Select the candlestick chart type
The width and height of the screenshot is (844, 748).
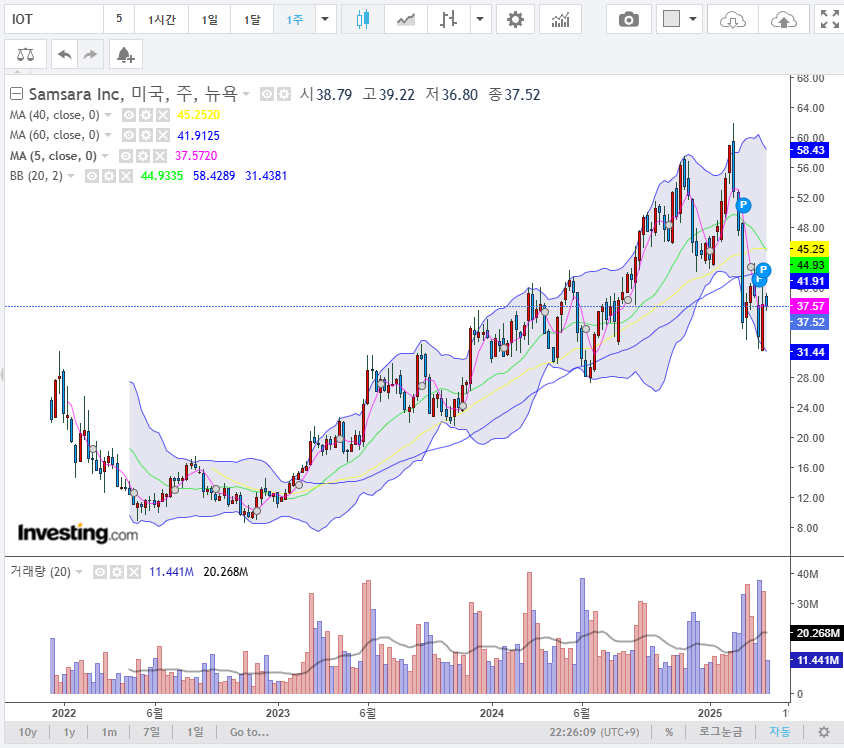[363, 20]
